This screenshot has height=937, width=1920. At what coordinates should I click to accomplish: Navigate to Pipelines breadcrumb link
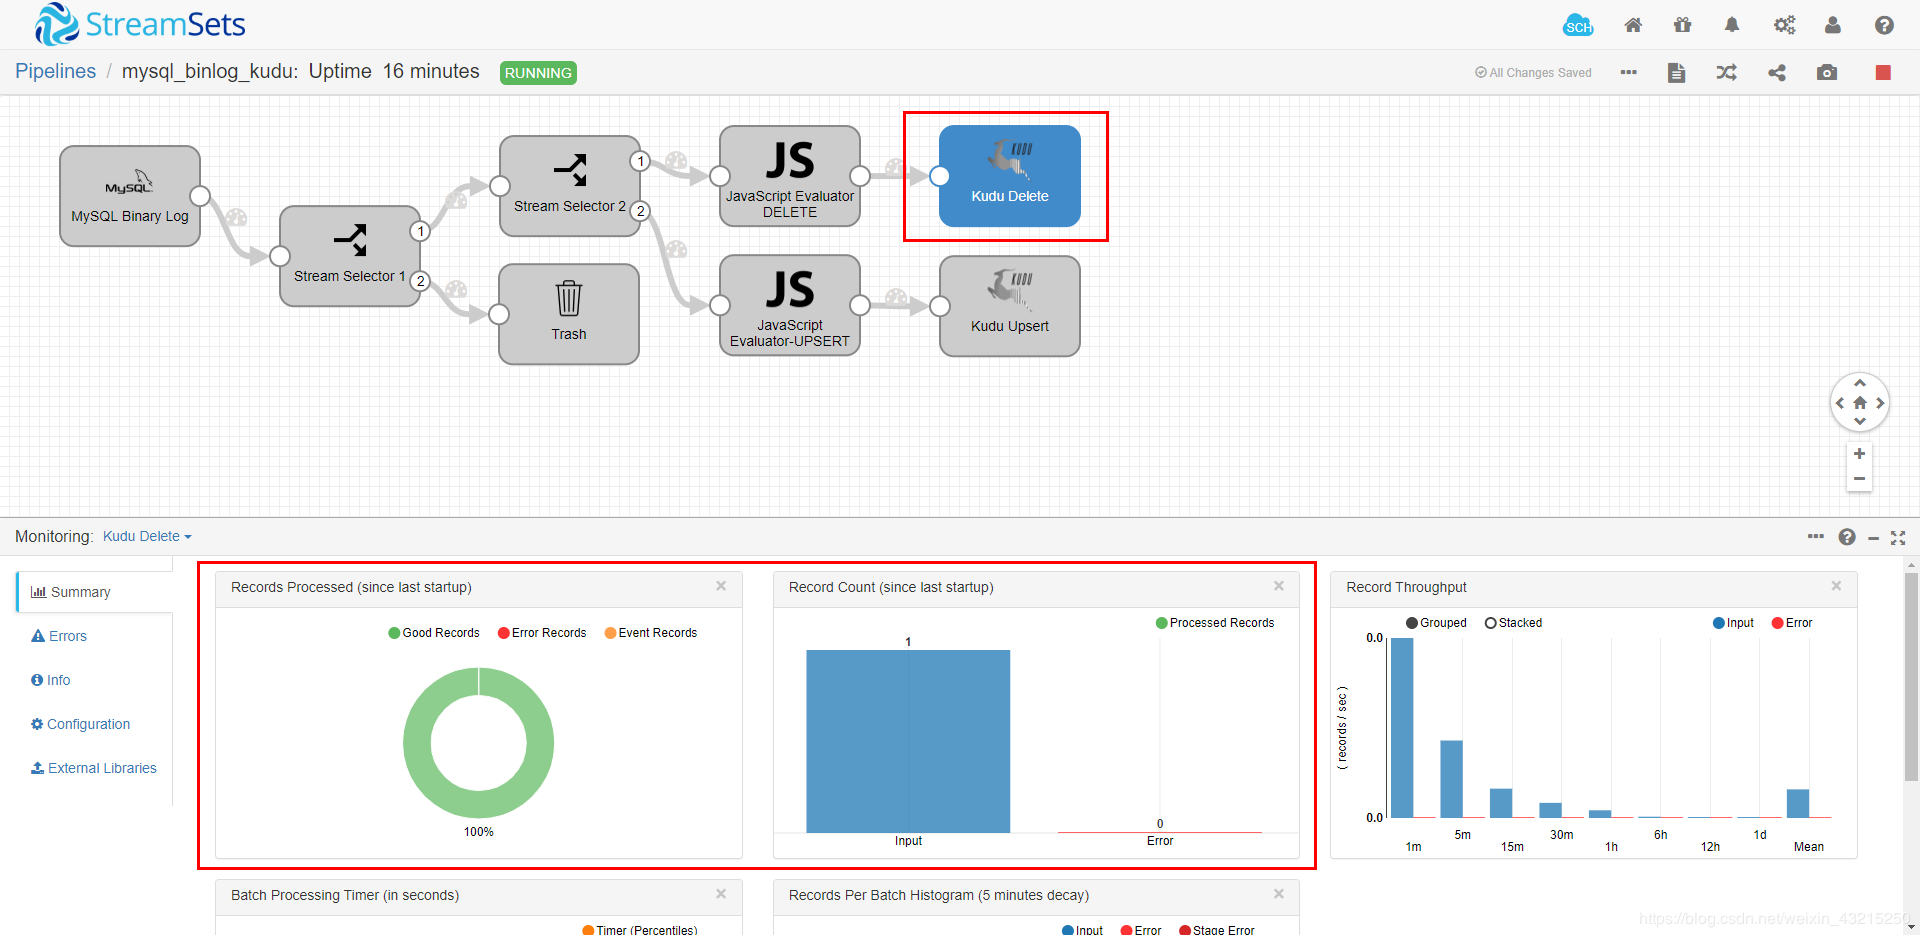point(55,71)
